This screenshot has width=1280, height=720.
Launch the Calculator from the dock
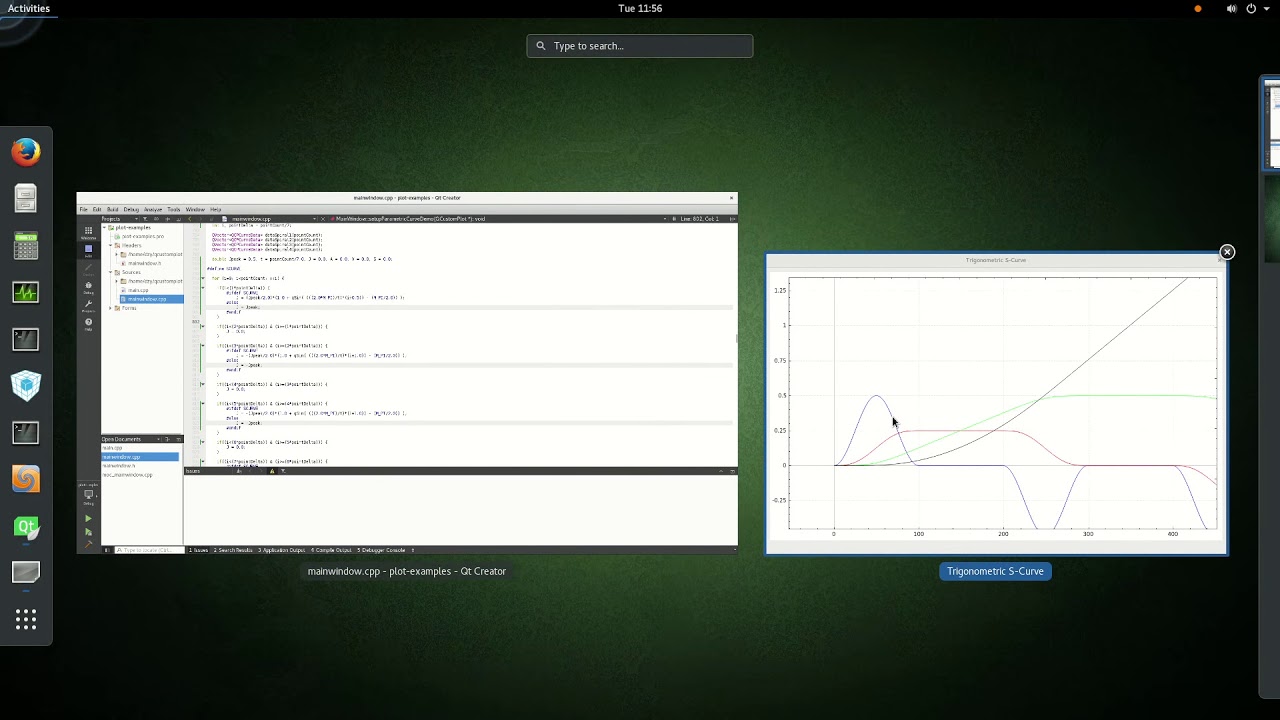(x=26, y=245)
